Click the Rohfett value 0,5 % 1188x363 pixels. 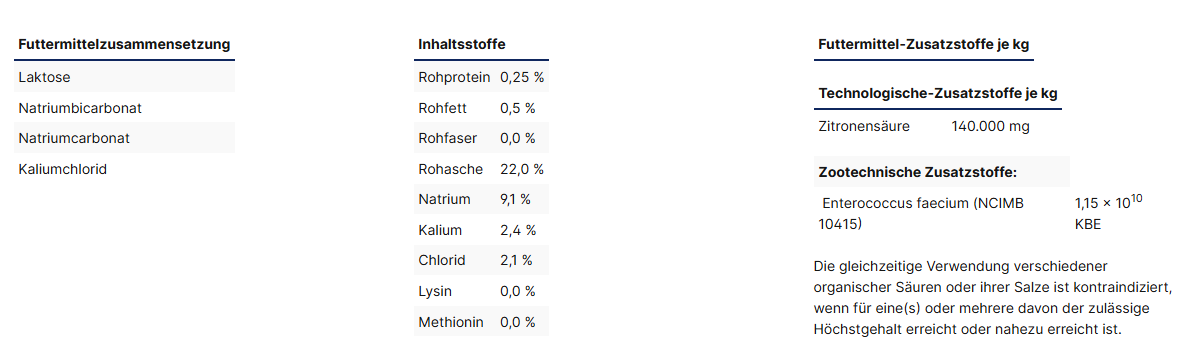[517, 108]
